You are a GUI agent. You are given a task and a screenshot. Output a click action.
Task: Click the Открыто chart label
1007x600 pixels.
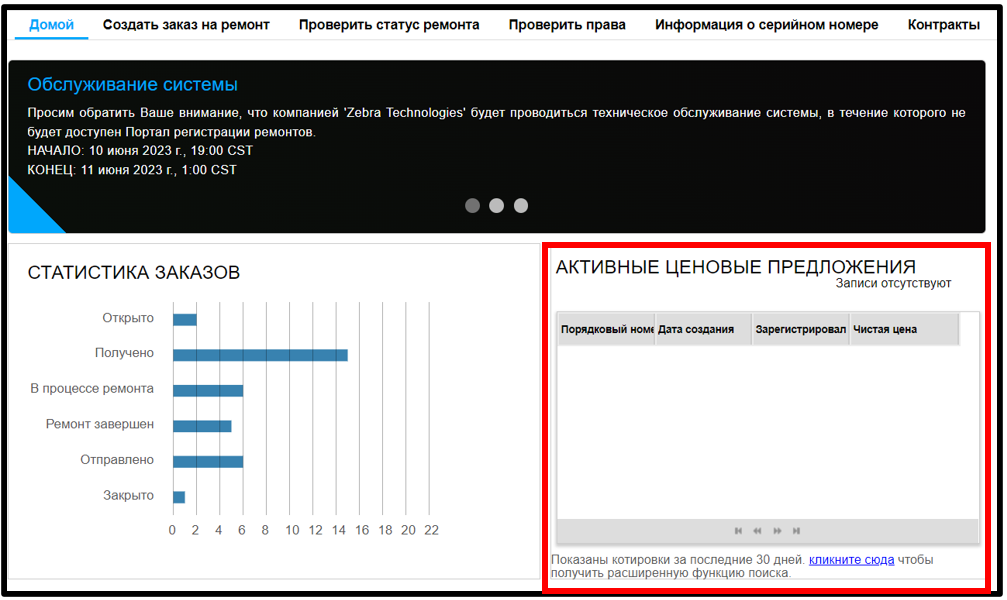(128, 318)
